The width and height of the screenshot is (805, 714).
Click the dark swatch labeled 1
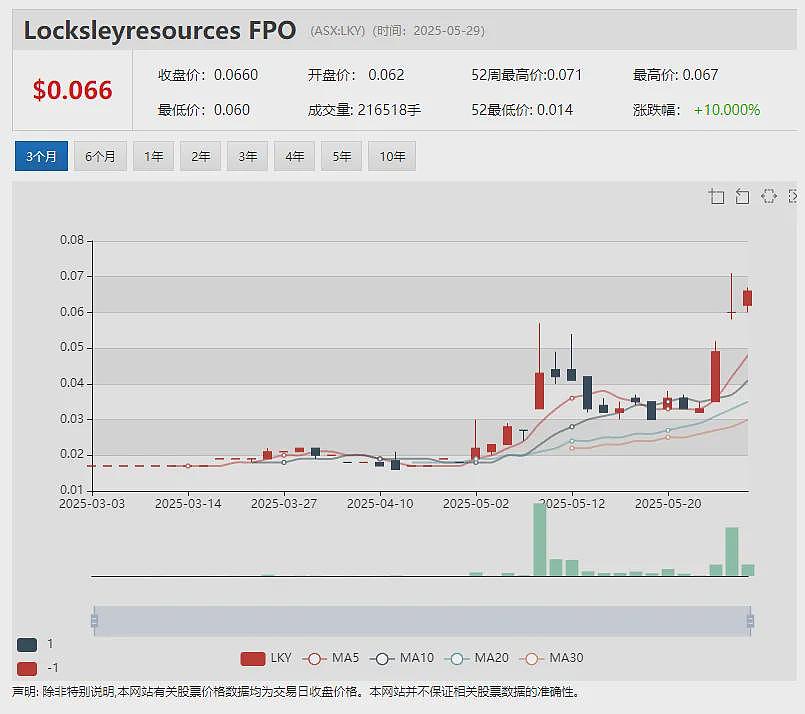(27, 645)
